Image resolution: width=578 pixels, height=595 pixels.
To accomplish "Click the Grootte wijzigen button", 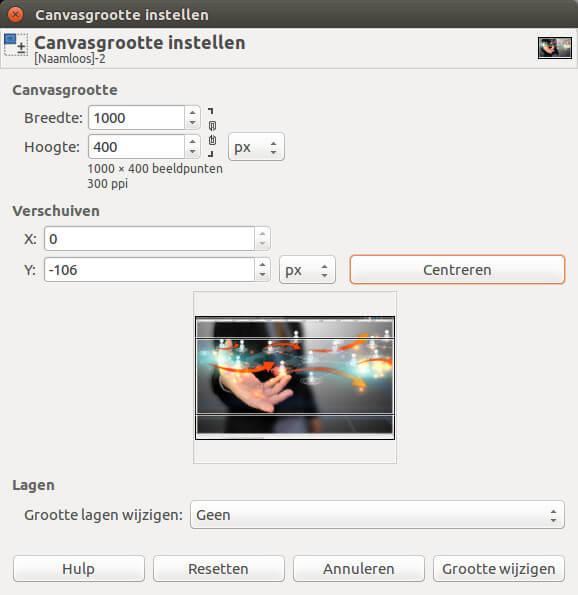I will pyautogui.click(x=499, y=569).
